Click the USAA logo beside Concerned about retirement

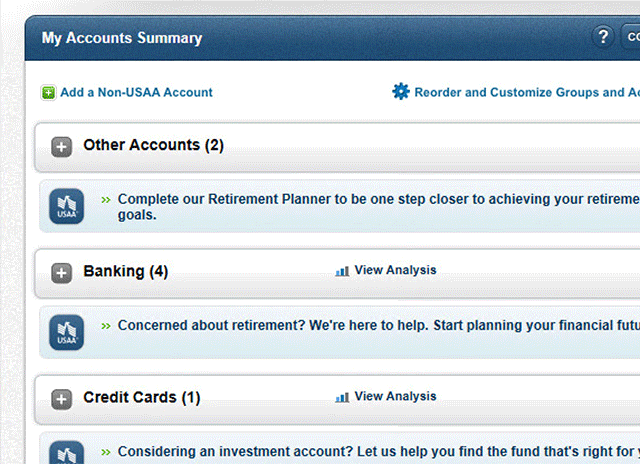67,332
